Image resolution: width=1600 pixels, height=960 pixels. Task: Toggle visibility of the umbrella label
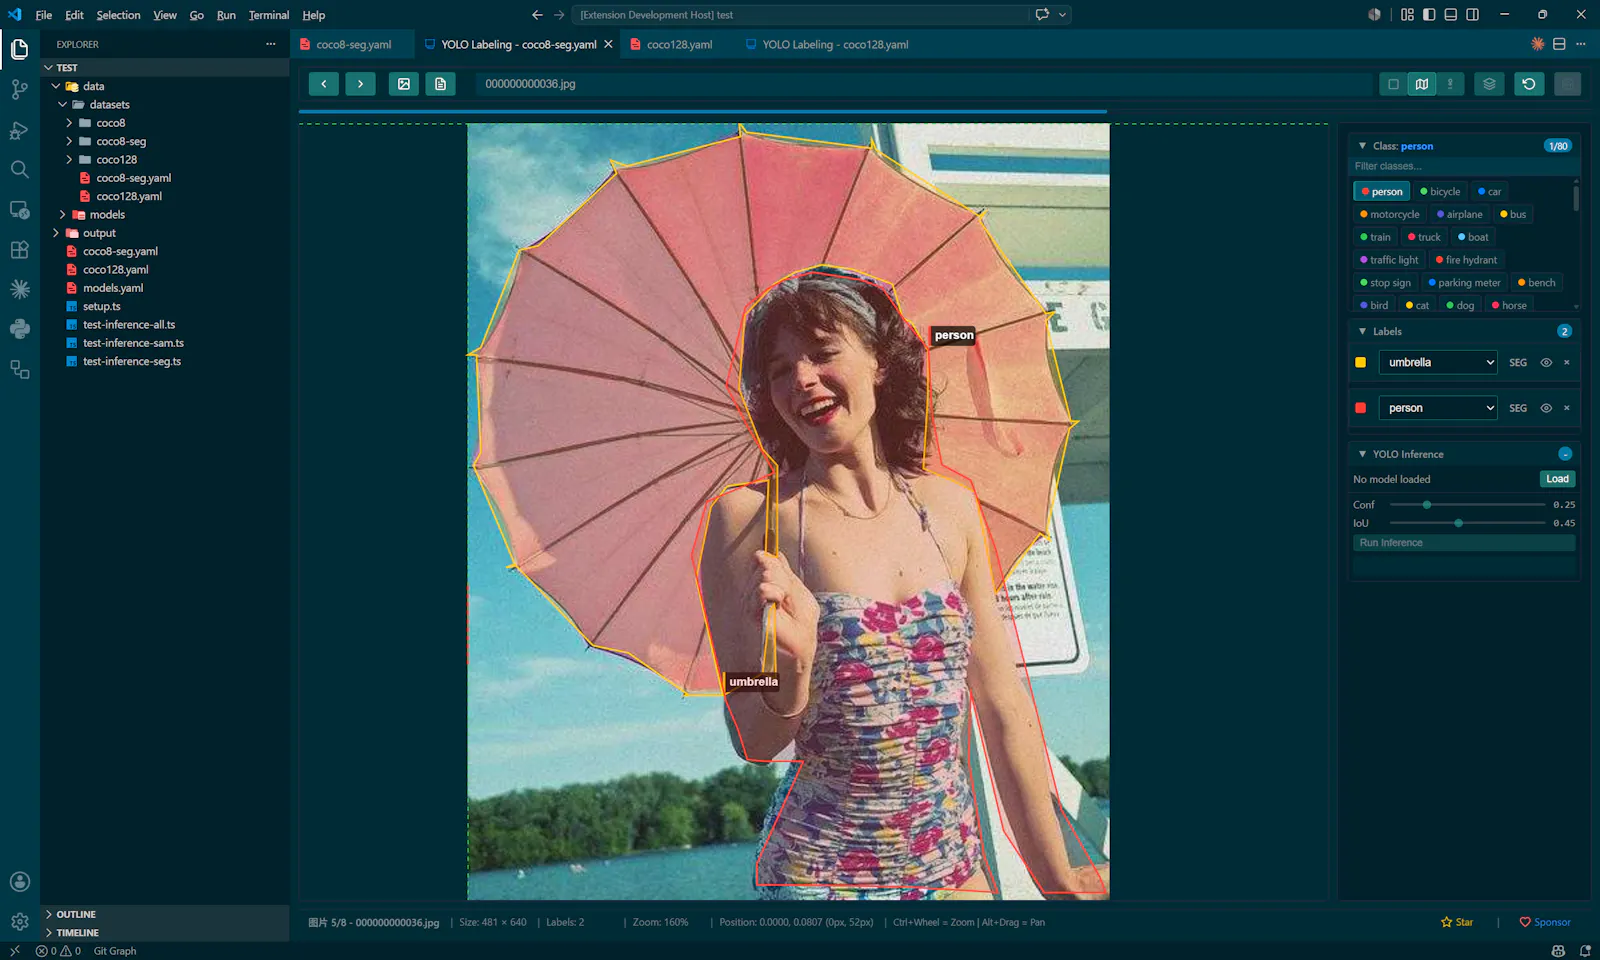click(x=1546, y=363)
